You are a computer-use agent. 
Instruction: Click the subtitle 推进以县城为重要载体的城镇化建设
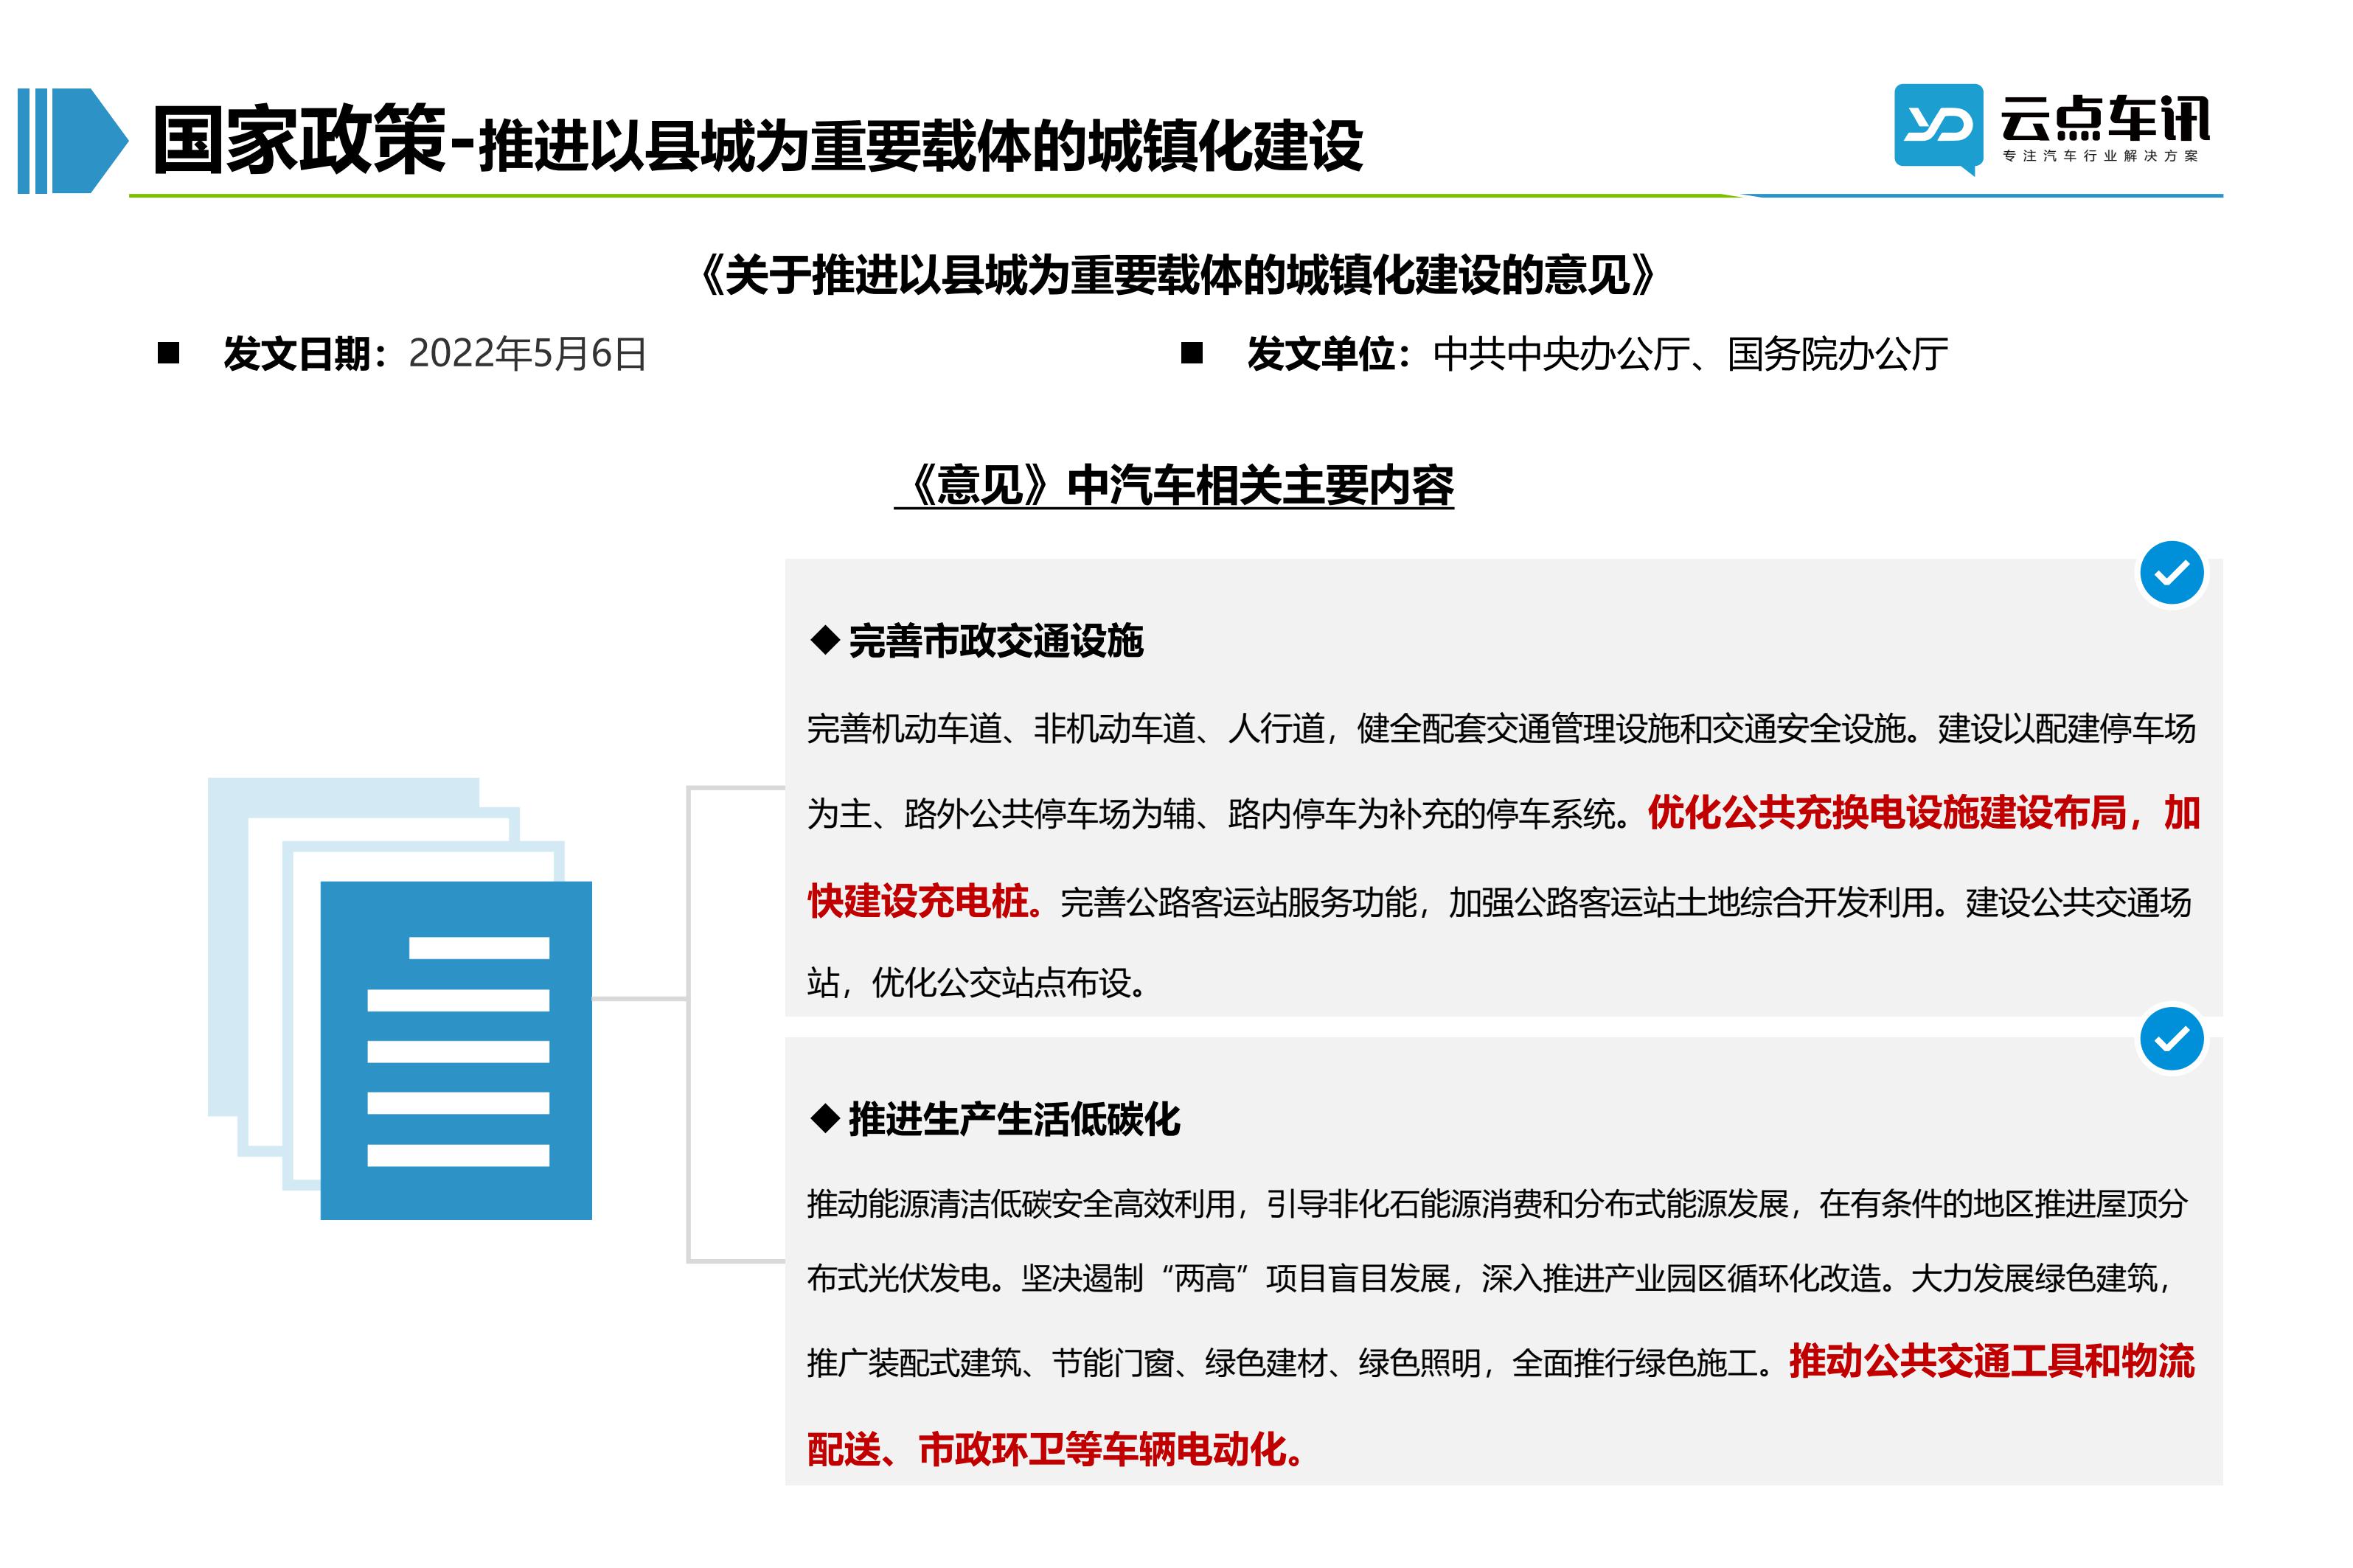click(x=920, y=146)
